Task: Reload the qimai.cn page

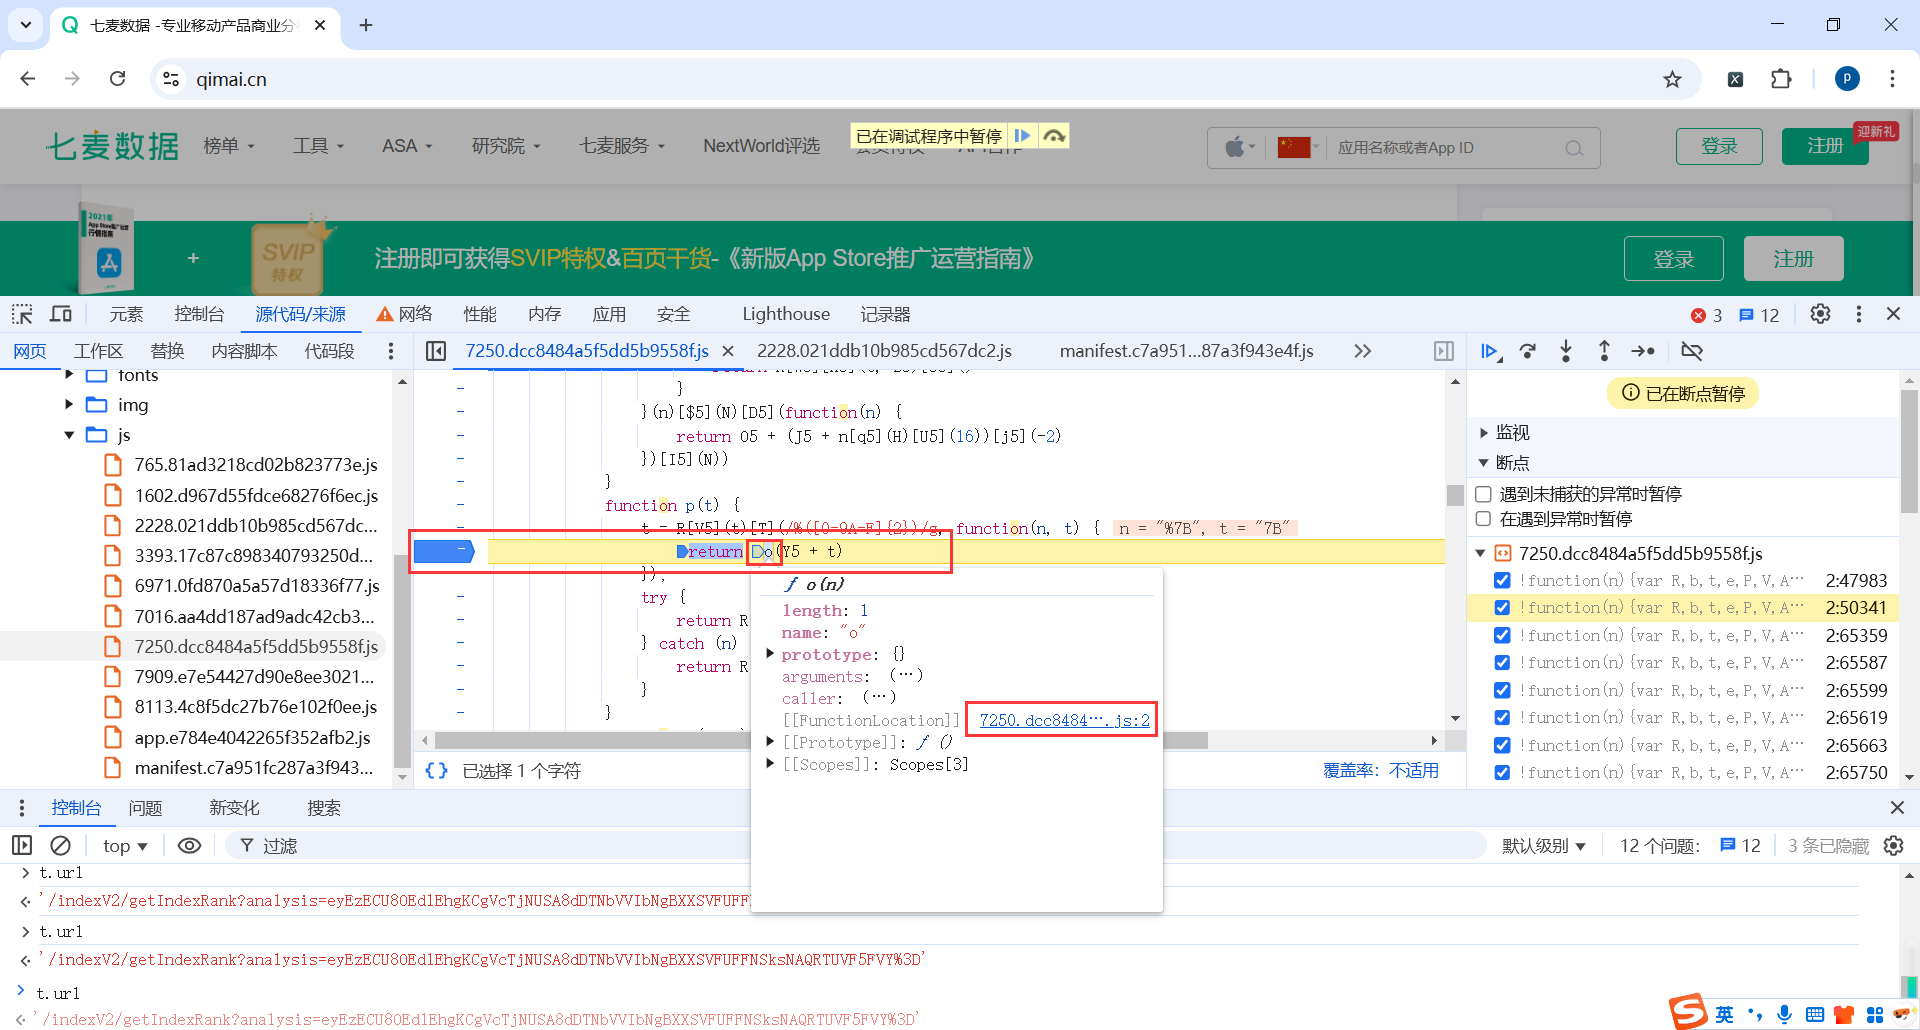Action: coord(118,79)
